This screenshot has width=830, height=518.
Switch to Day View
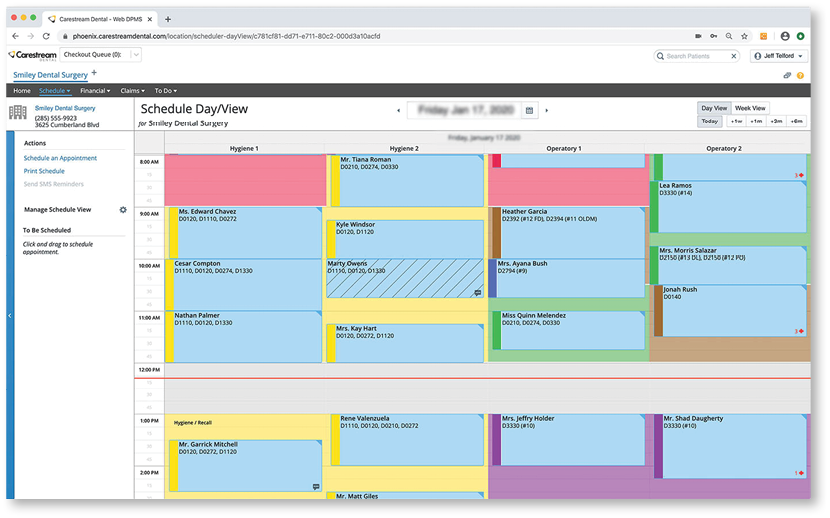point(714,108)
